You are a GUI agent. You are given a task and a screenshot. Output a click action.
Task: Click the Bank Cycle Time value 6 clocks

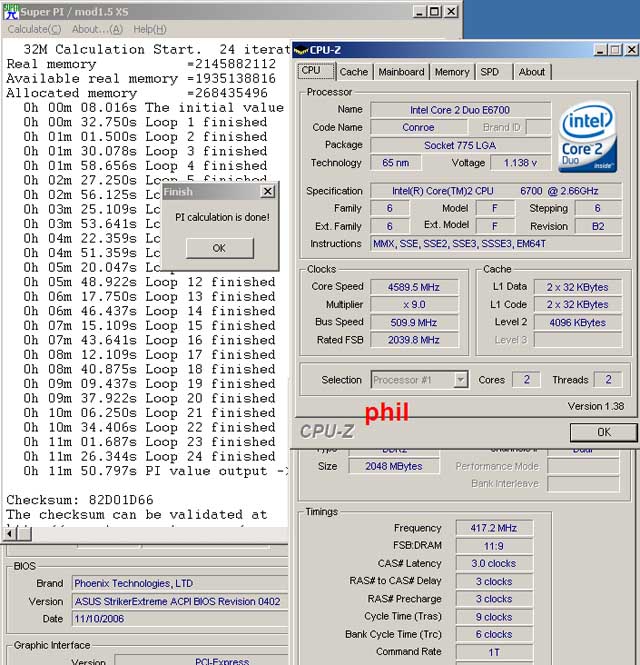tap(494, 634)
